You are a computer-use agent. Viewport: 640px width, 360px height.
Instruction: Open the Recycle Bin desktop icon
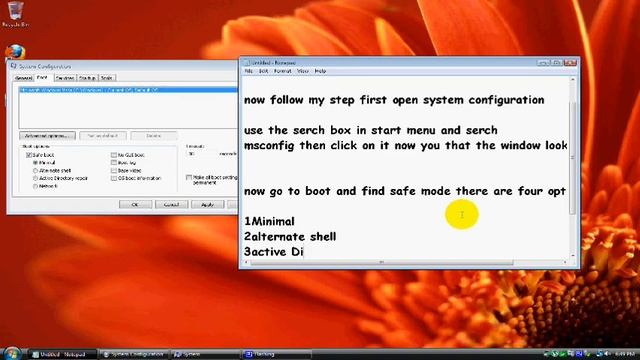tap(16, 14)
